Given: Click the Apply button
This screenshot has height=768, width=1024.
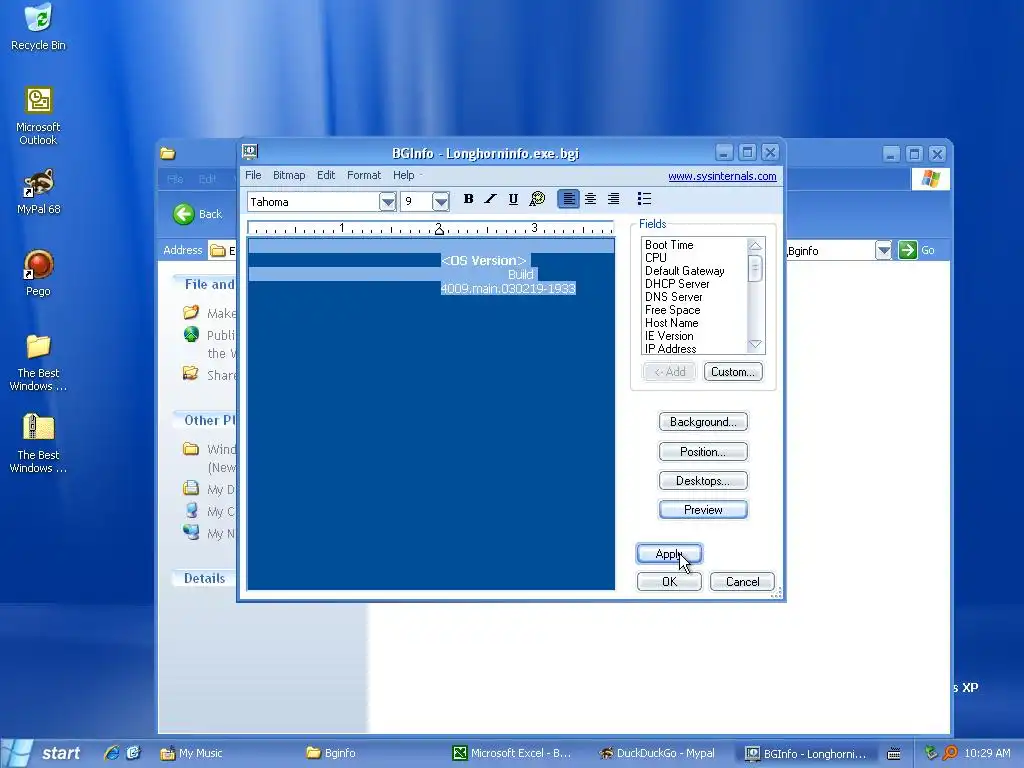Looking at the screenshot, I should pyautogui.click(x=669, y=554).
